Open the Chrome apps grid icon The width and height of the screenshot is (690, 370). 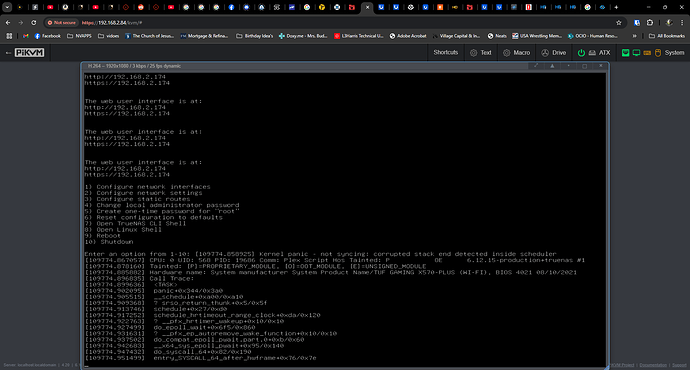(x=9, y=36)
